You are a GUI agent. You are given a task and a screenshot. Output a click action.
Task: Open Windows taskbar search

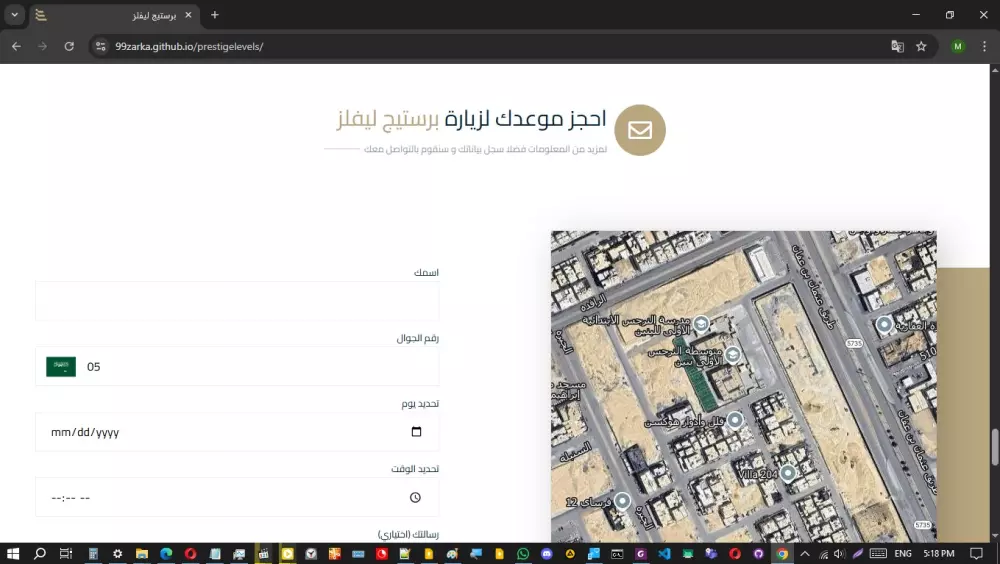(x=40, y=554)
